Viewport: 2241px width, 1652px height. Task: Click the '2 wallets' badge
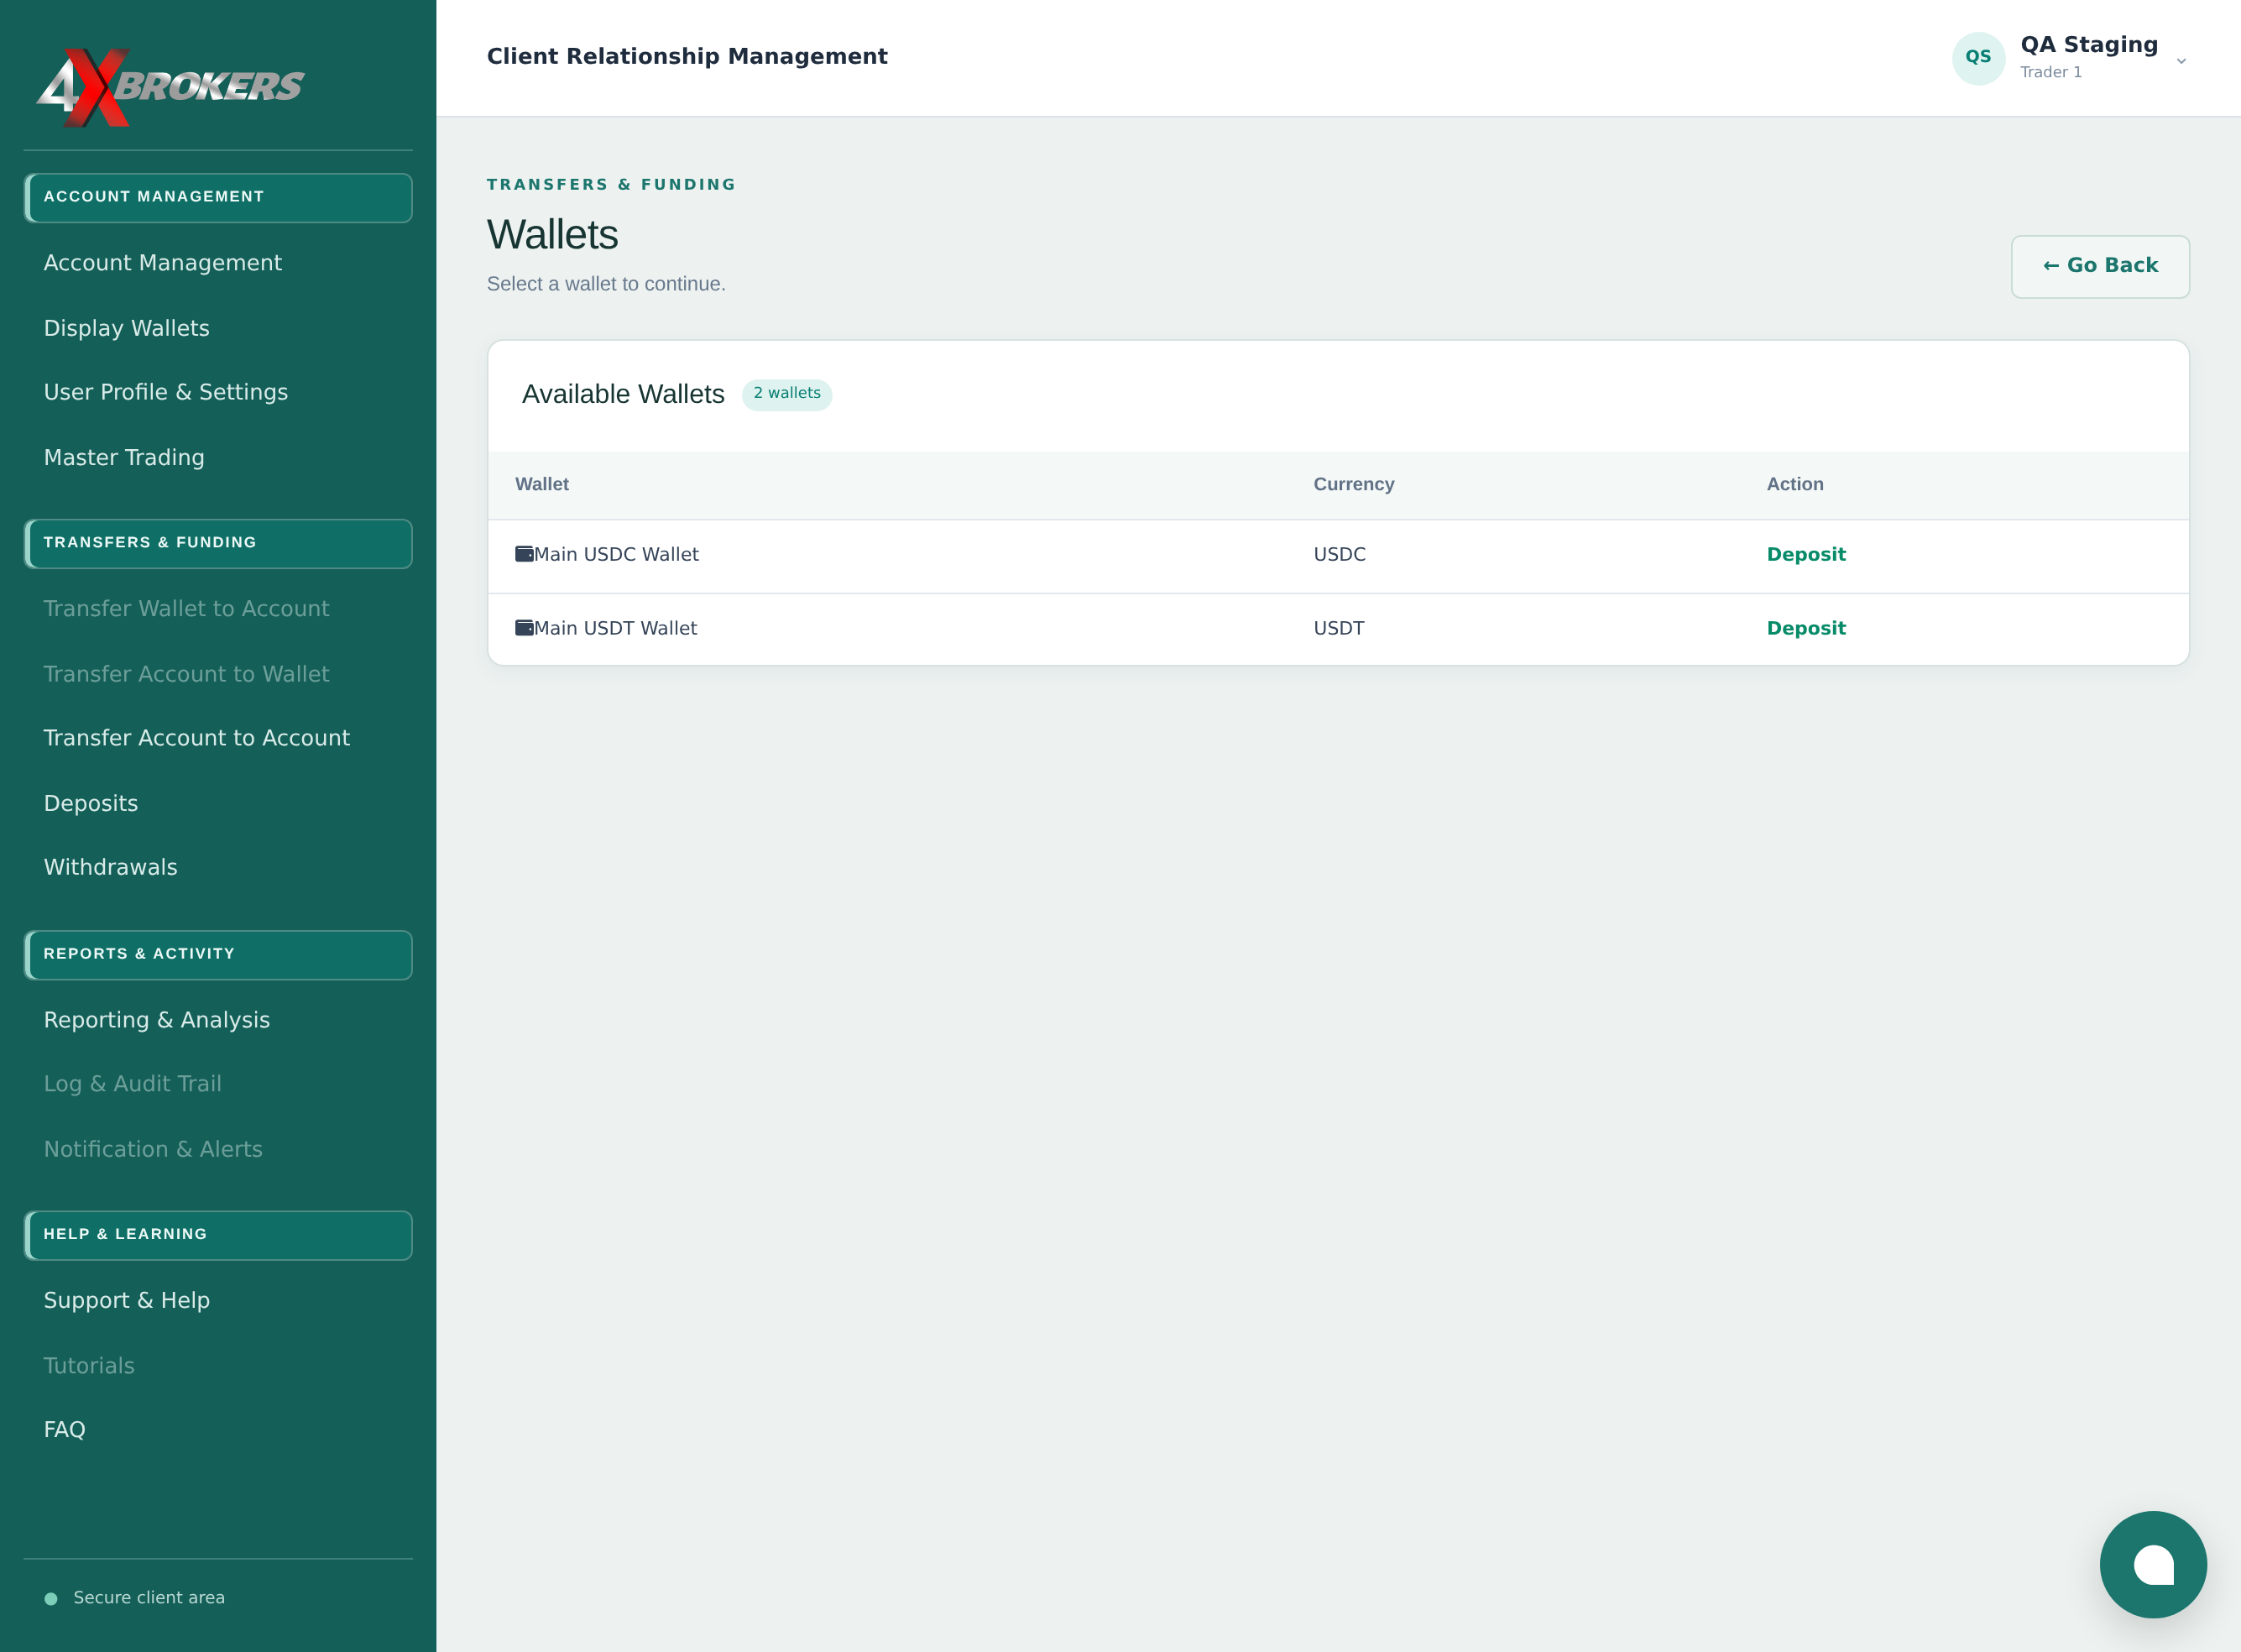(787, 394)
